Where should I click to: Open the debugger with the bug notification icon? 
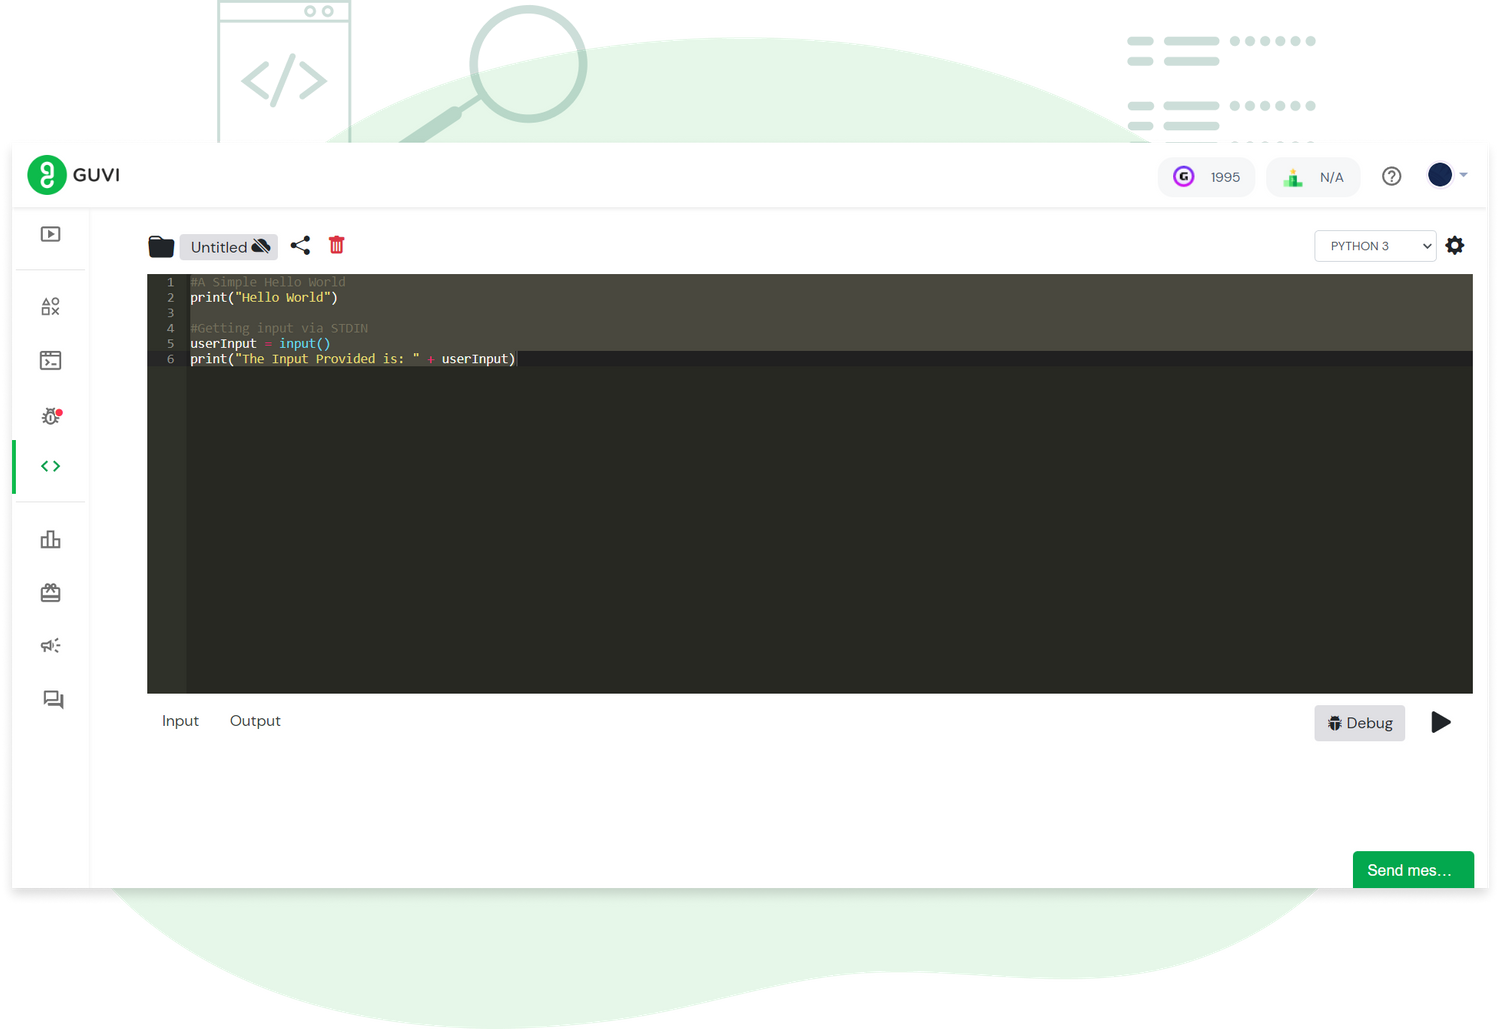point(50,415)
